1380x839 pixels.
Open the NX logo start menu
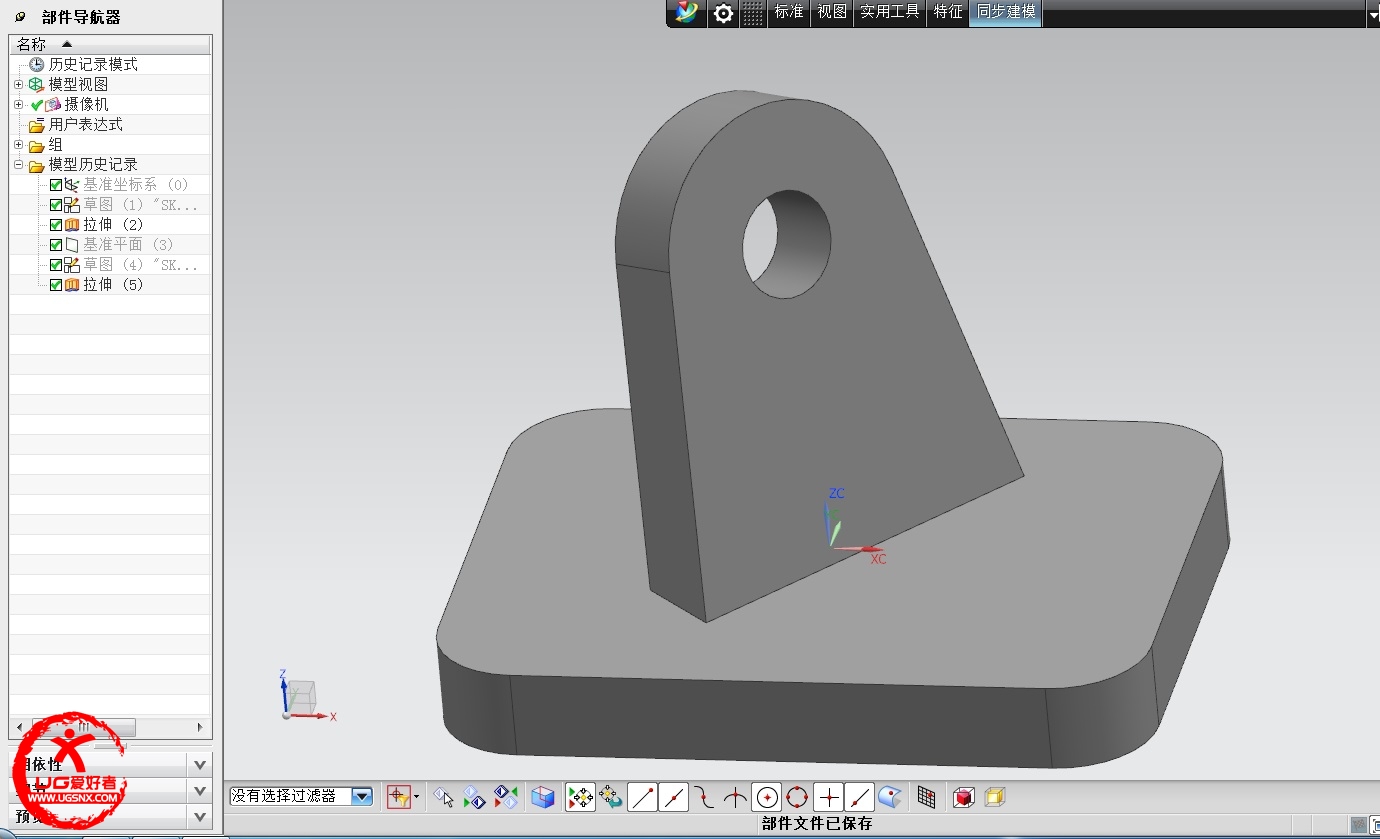click(x=686, y=13)
